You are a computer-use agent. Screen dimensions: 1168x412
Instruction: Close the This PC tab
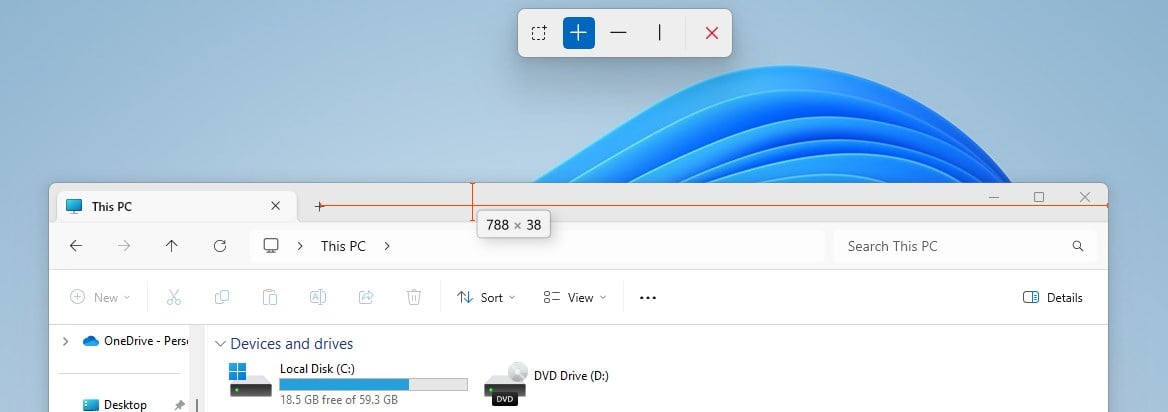point(276,206)
